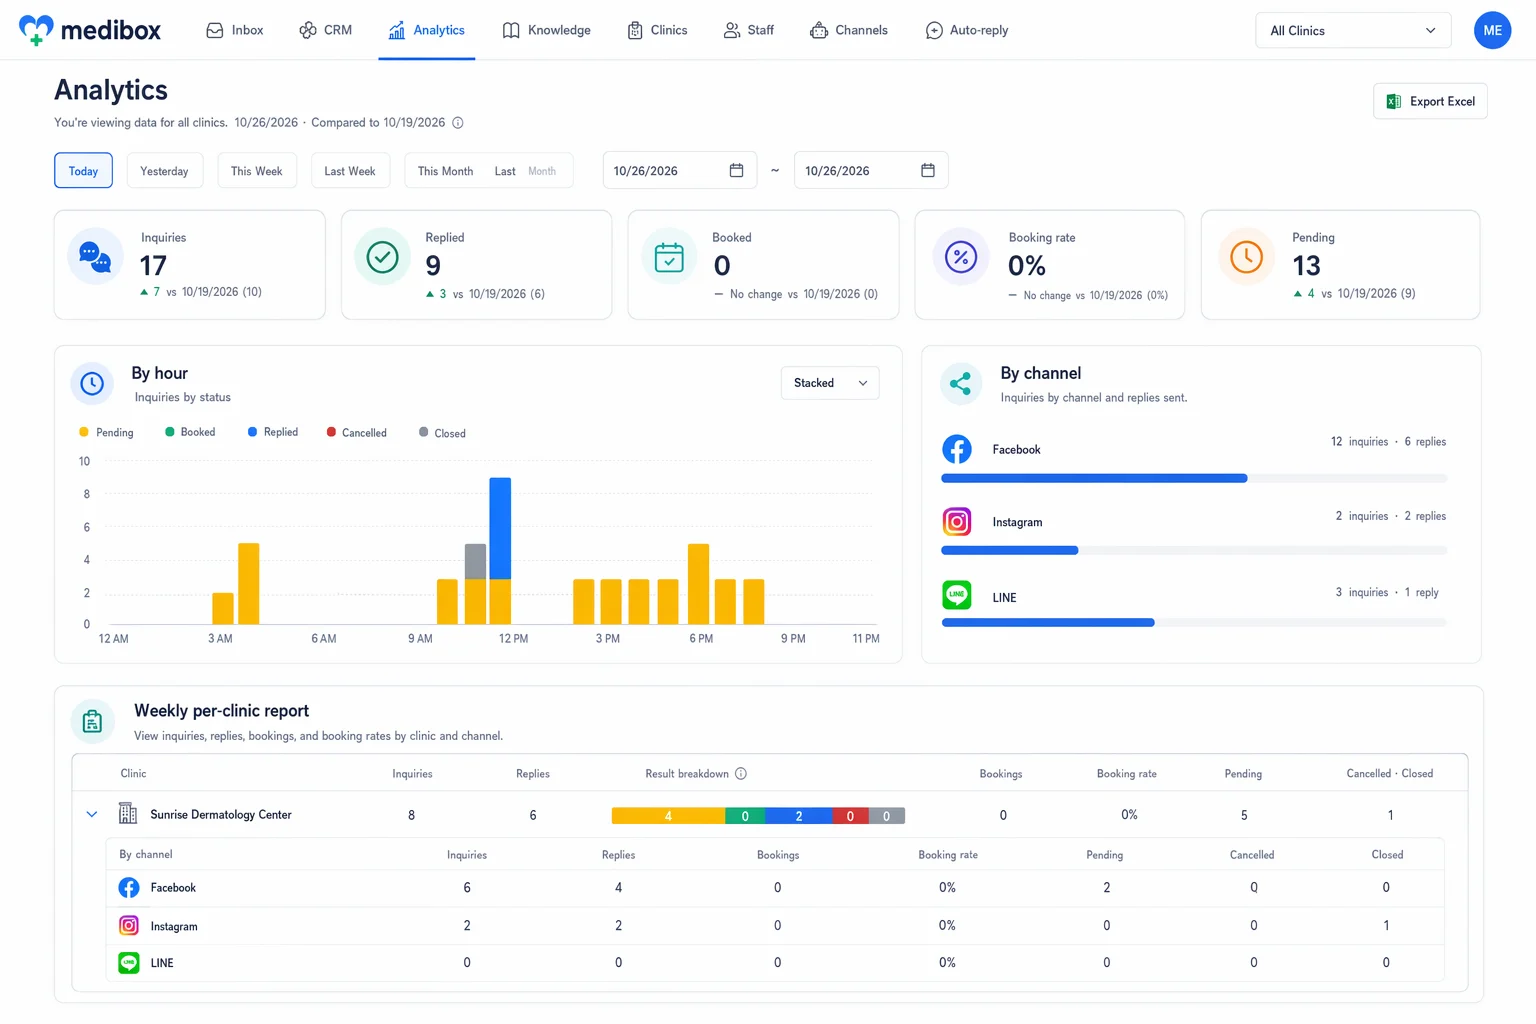The image size is (1536, 1024).
Task: Click the Cancelled · Closed column header
Action: point(1389,774)
